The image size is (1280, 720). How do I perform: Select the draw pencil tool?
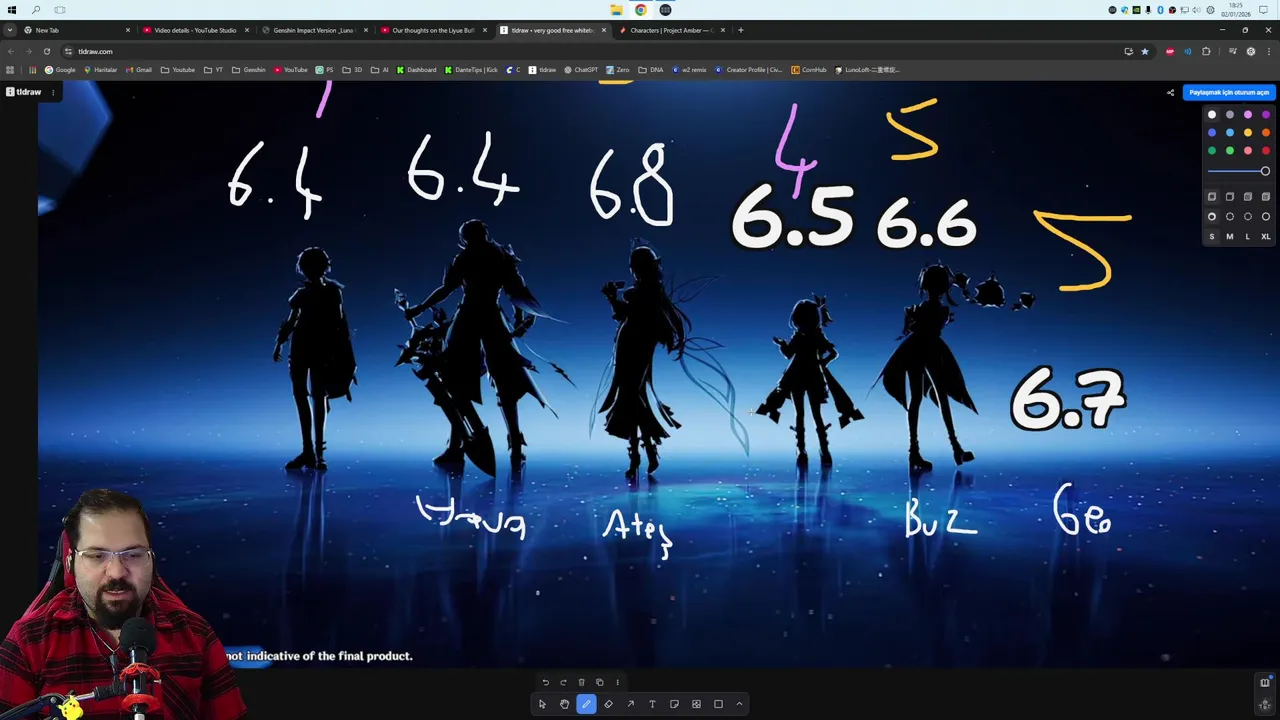click(x=586, y=704)
